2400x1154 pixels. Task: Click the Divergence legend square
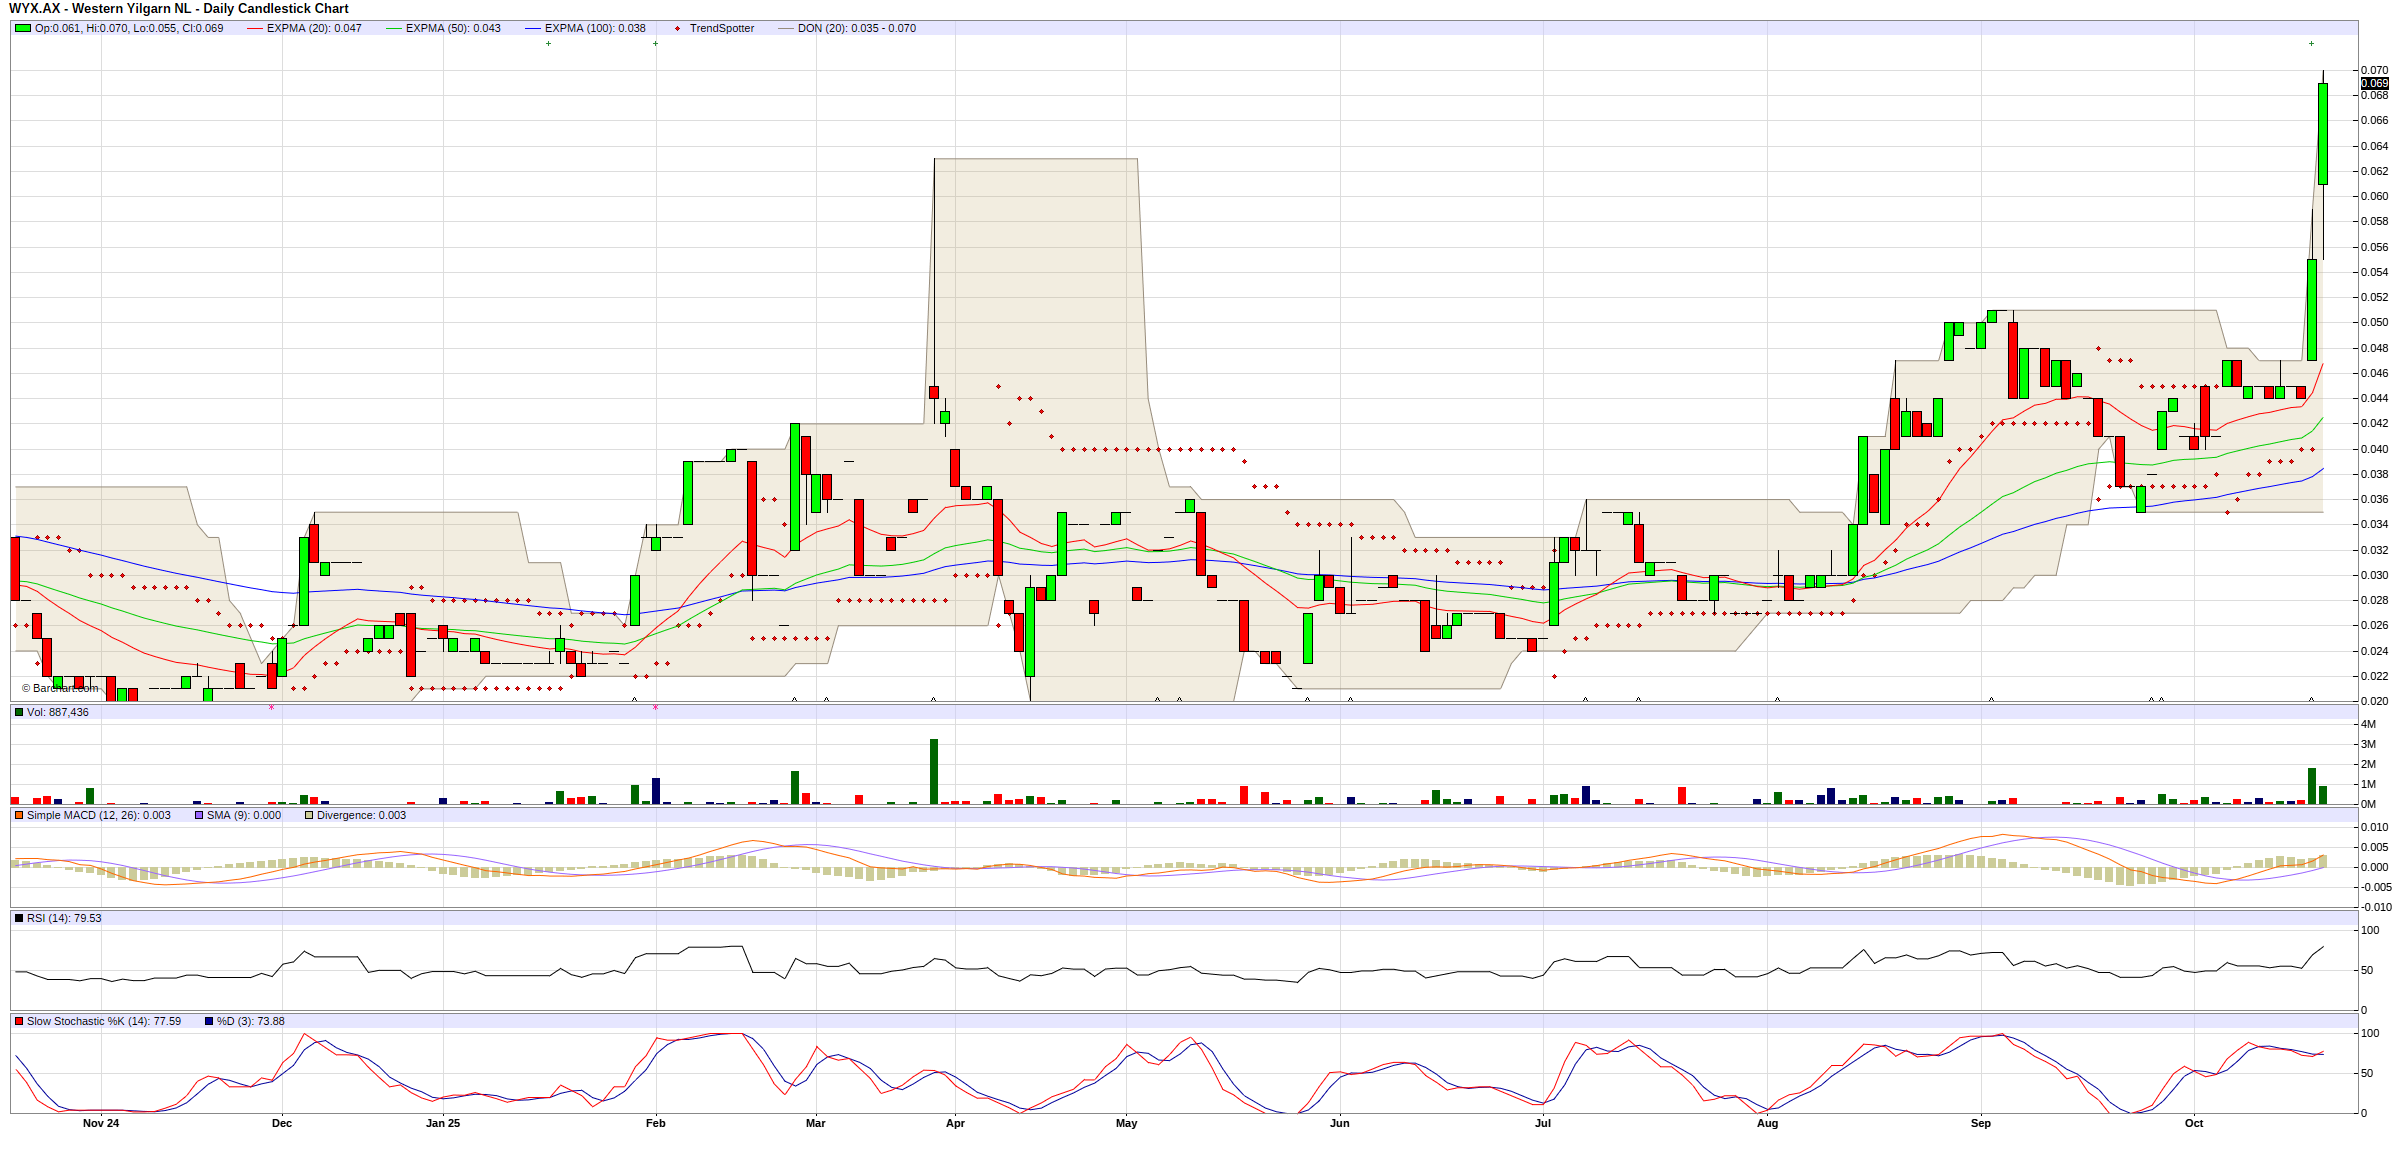coord(309,815)
